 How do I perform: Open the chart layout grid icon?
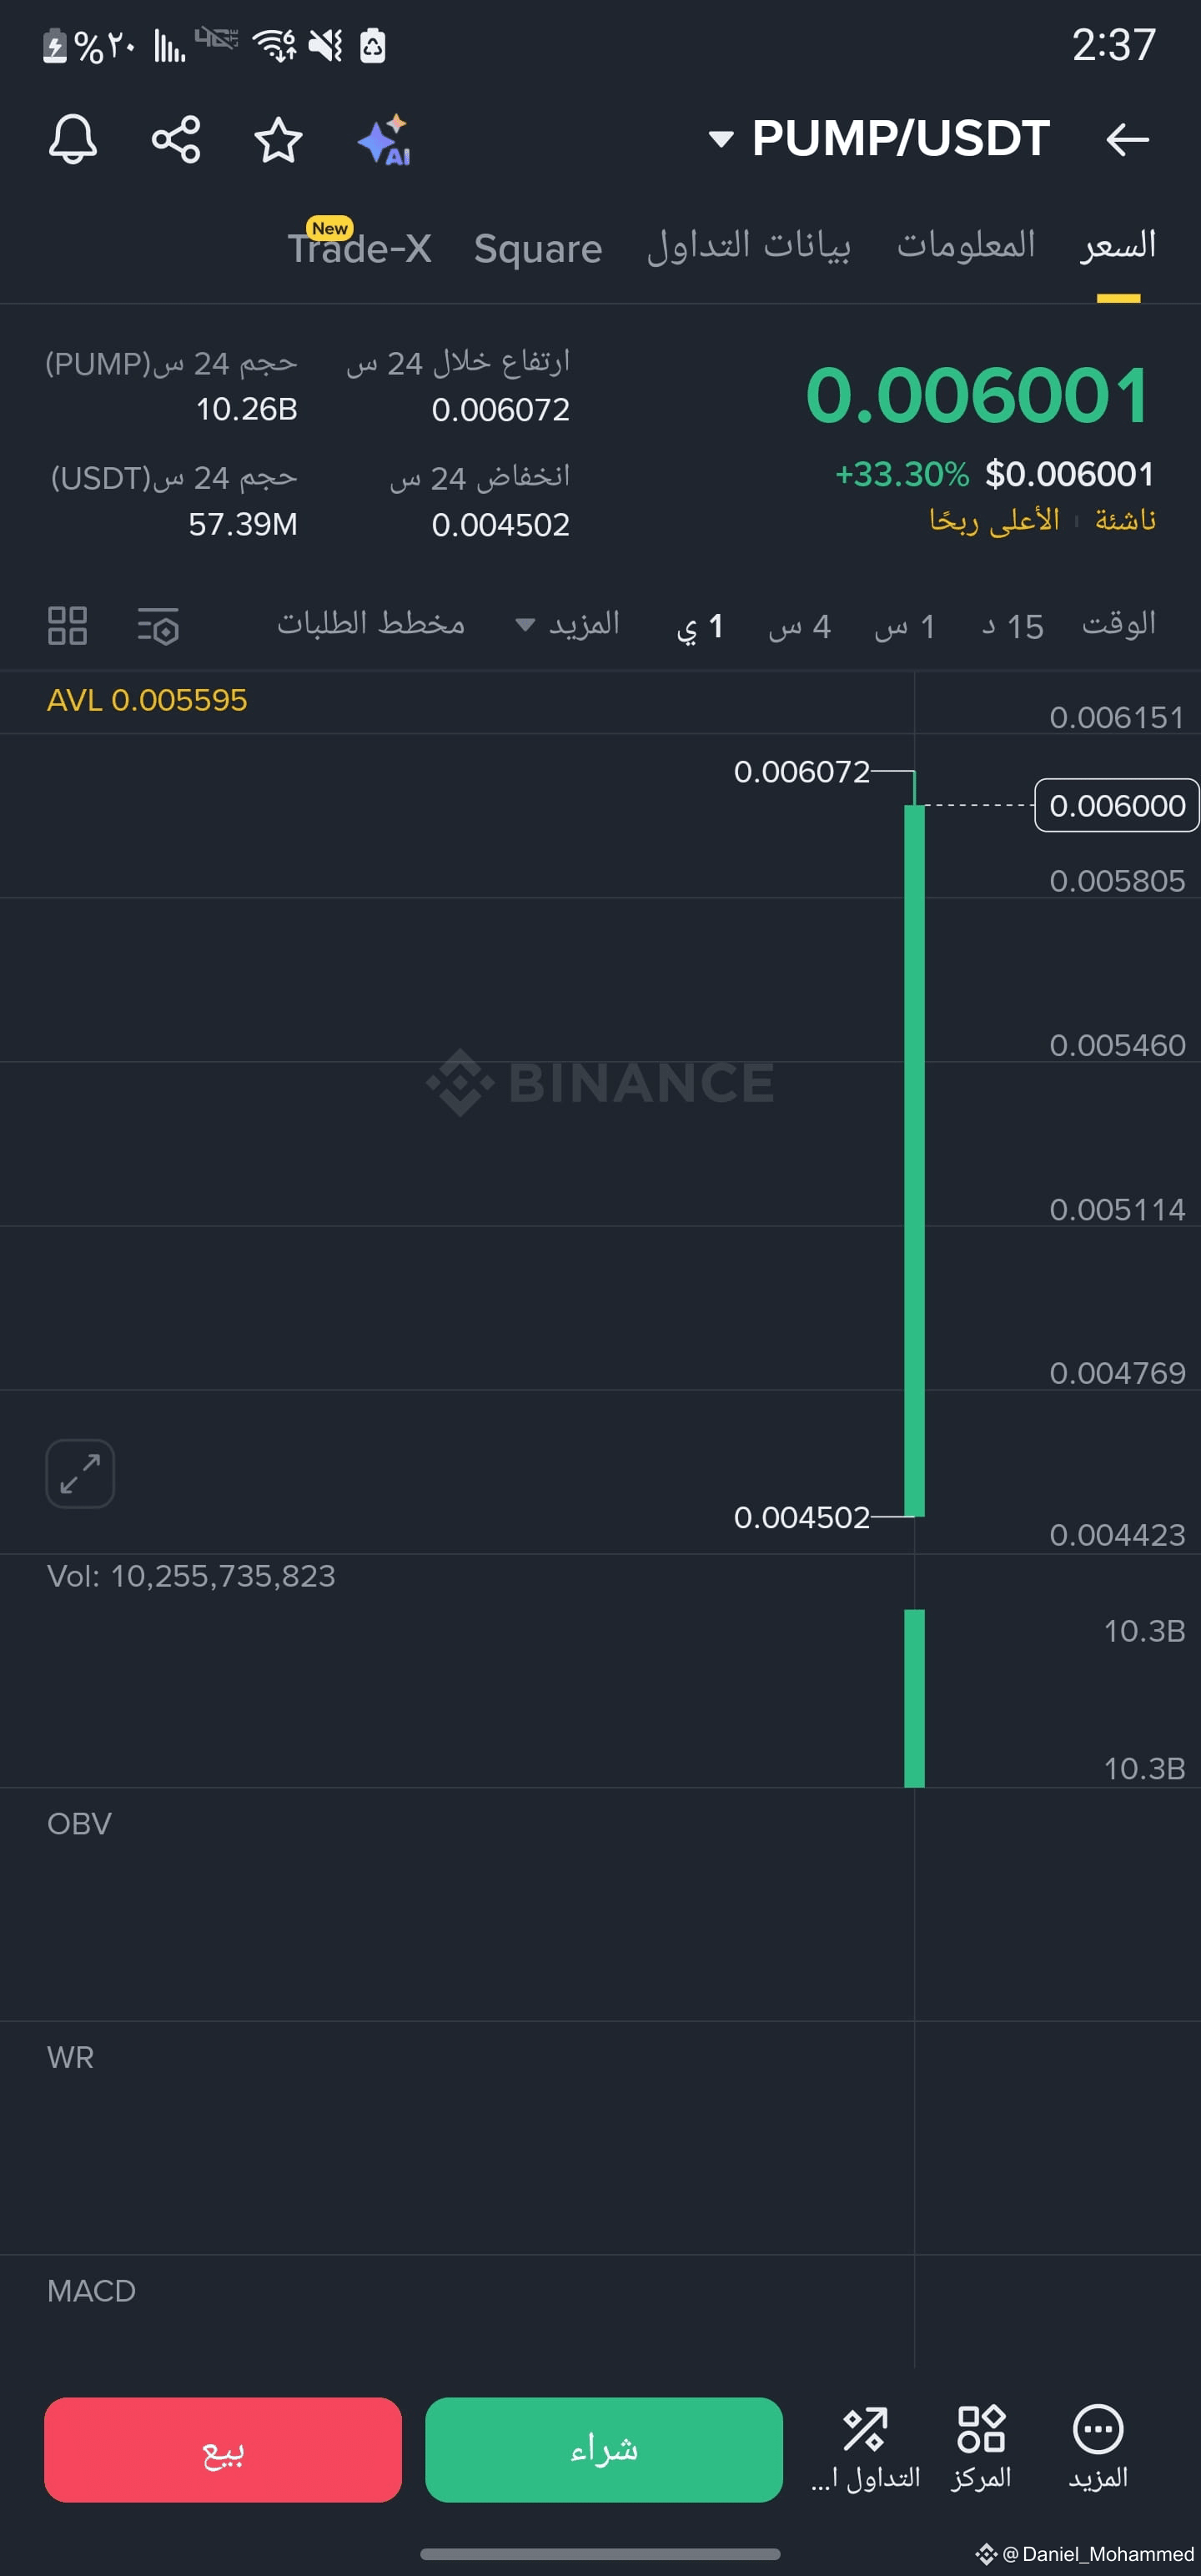coord(68,626)
